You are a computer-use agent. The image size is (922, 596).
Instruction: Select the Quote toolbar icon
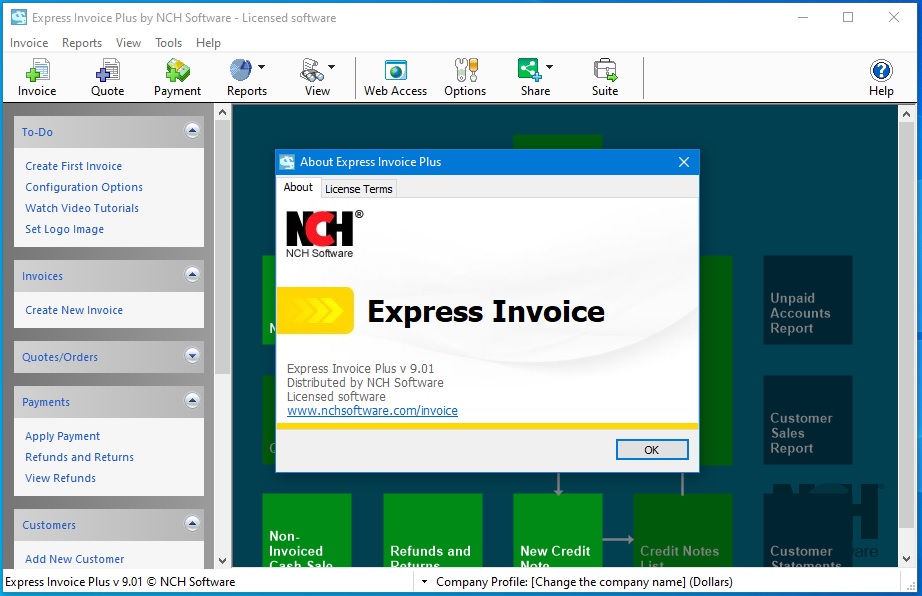(x=106, y=77)
